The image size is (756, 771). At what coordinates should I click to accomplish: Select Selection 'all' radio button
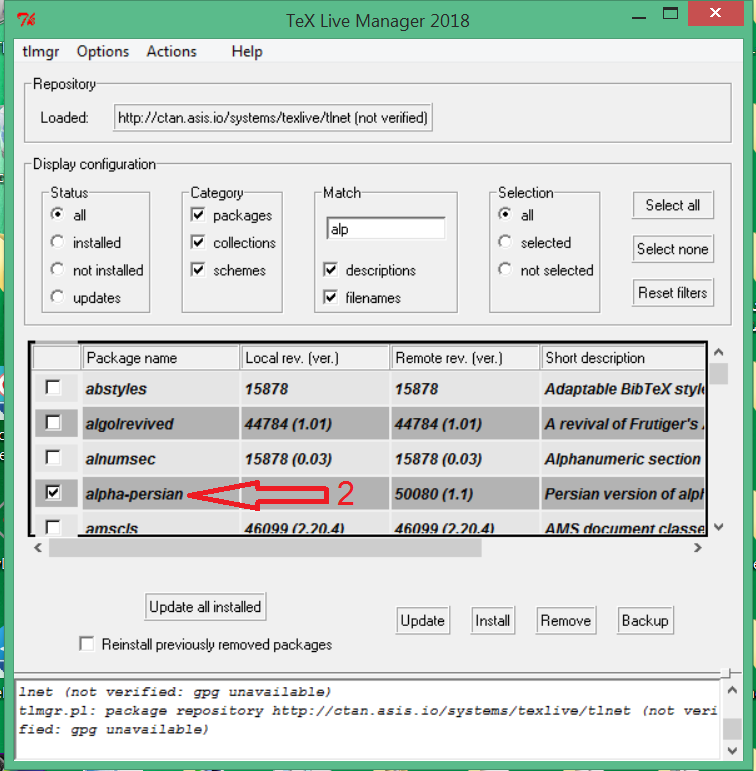[x=505, y=214]
